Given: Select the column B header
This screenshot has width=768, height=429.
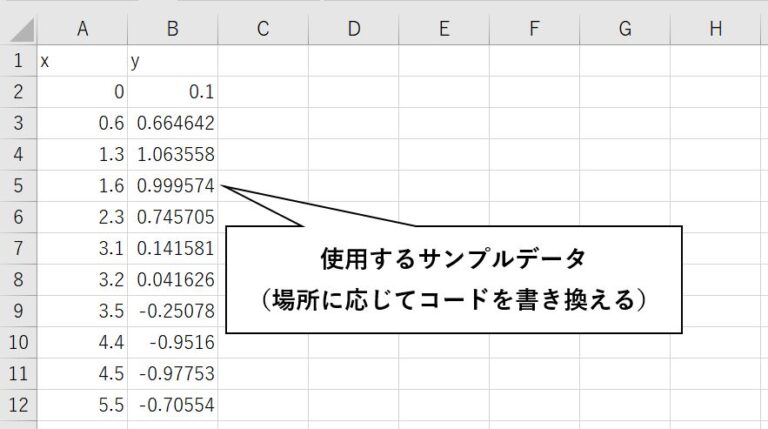Looking at the screenshot, I should point(172,29).
